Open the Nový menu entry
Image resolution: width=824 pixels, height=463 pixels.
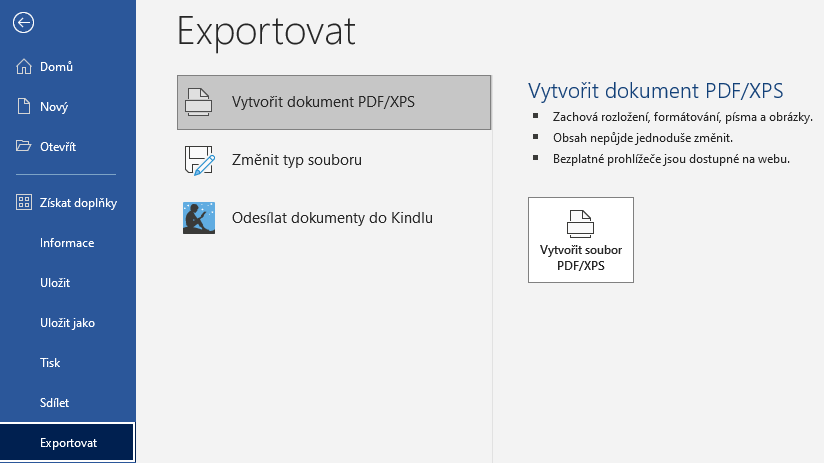[x=68, y=107]
